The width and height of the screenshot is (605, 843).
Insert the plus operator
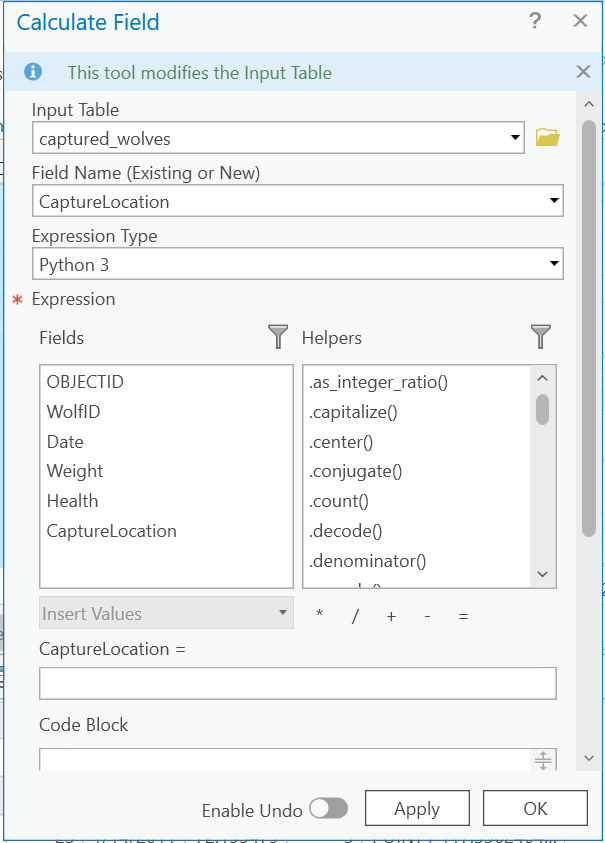click(391, 616)
